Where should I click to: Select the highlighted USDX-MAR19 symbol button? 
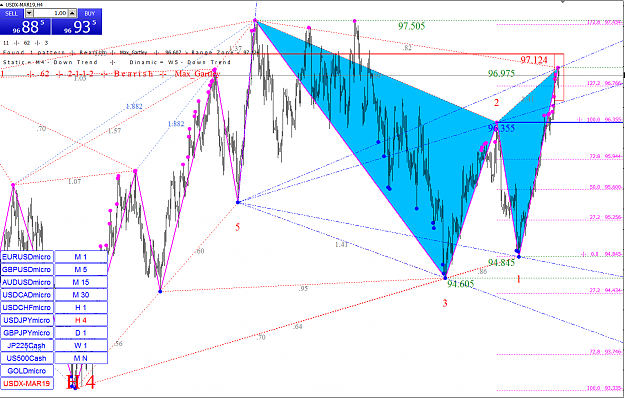point(27,384)
